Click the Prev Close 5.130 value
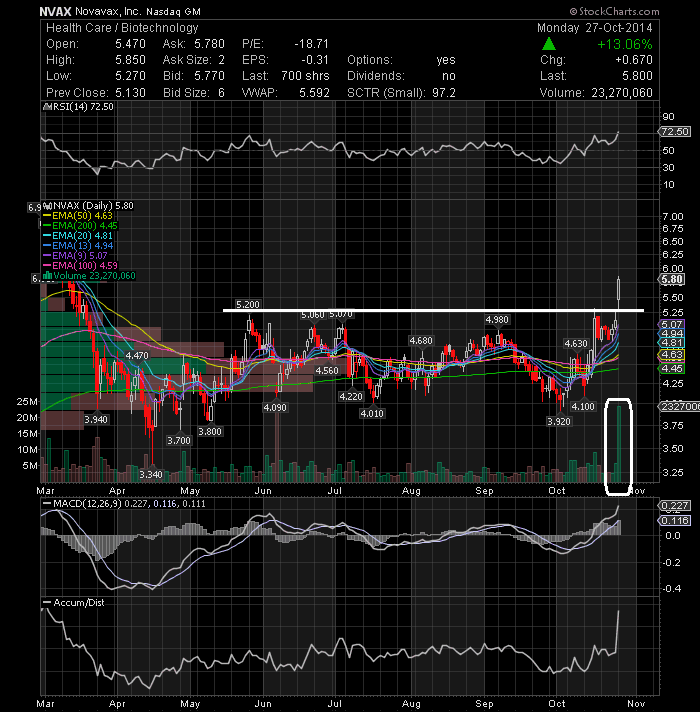This screenshot has width=700, height=712. point(130,93)
